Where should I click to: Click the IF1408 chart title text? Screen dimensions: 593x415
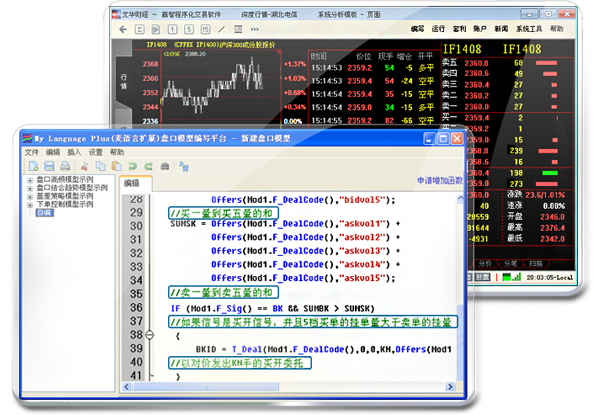tap(211, 45)
